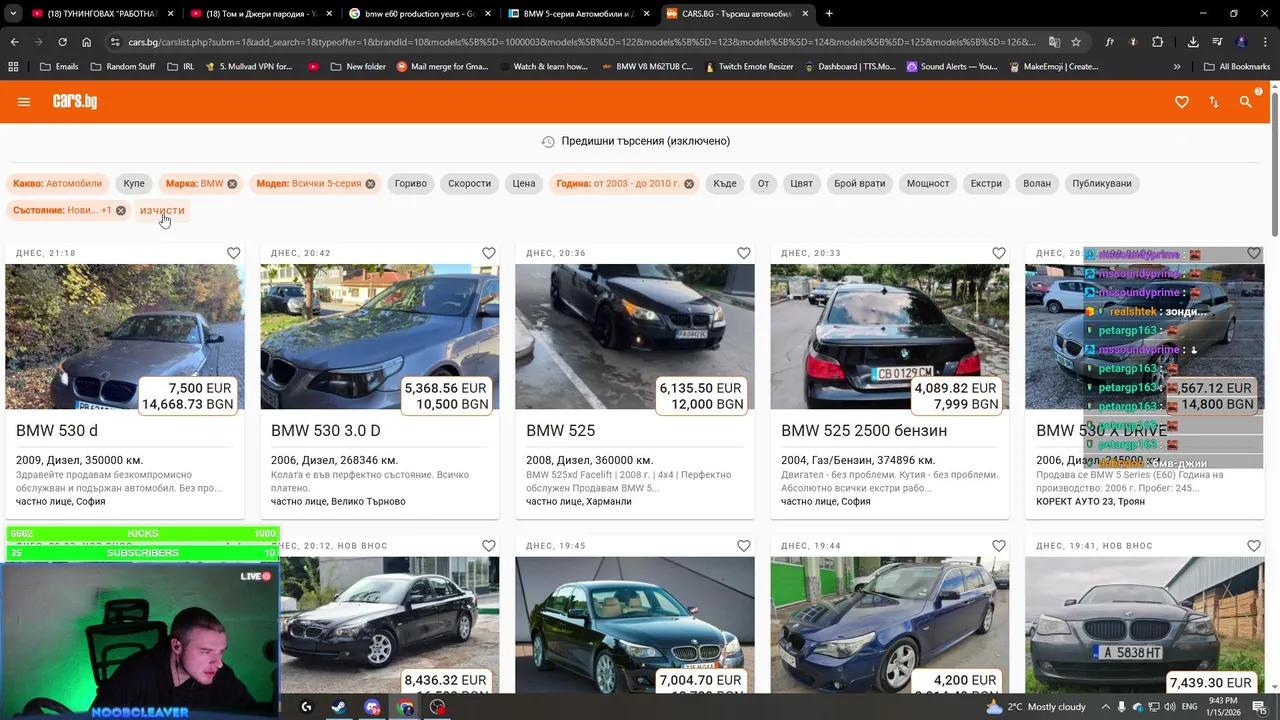The image size is (1280, 720).
Task: Open a new browser tab
Action: tap(829, 14)
